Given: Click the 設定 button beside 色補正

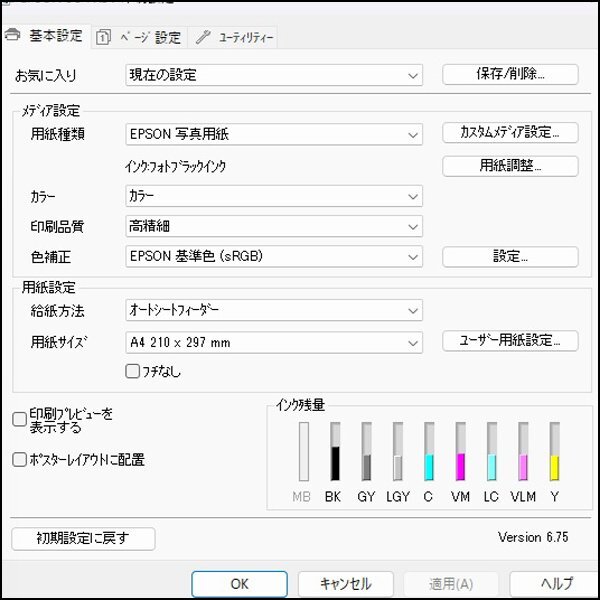Looking at the screenshot, I should pyautogui.click(x=510, y=256).
